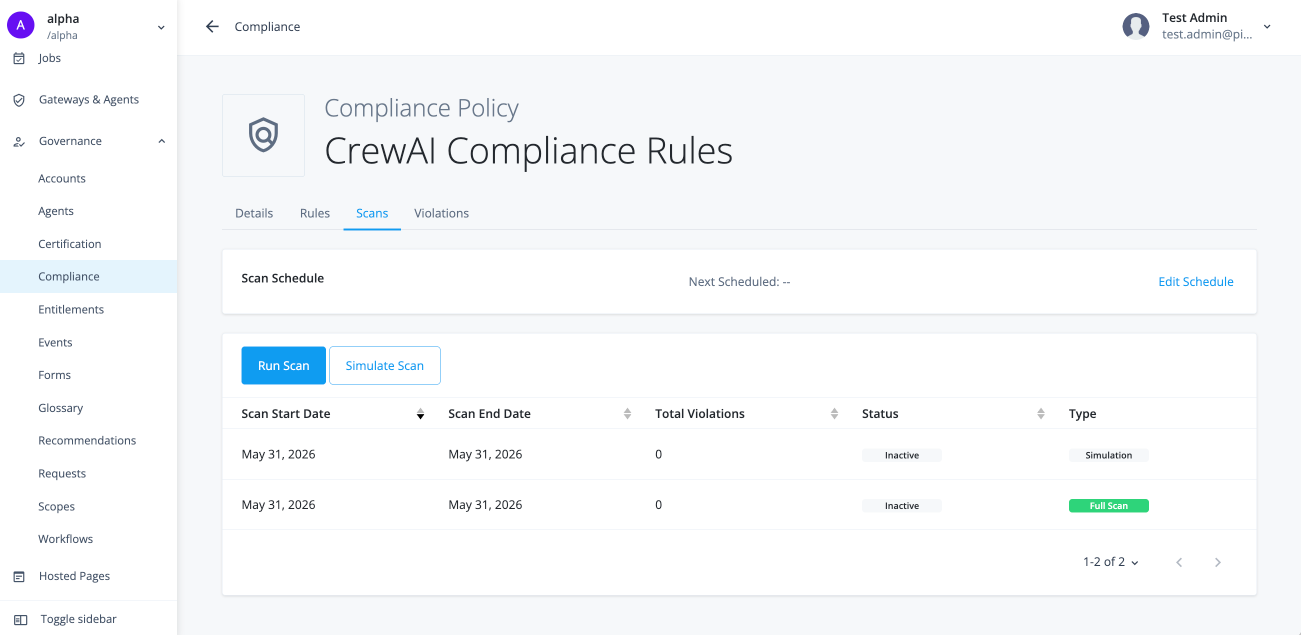Screen dimensions: 1301x635
Task: Sort by Total Violations arrow icon
Action: tap(835, 414)
